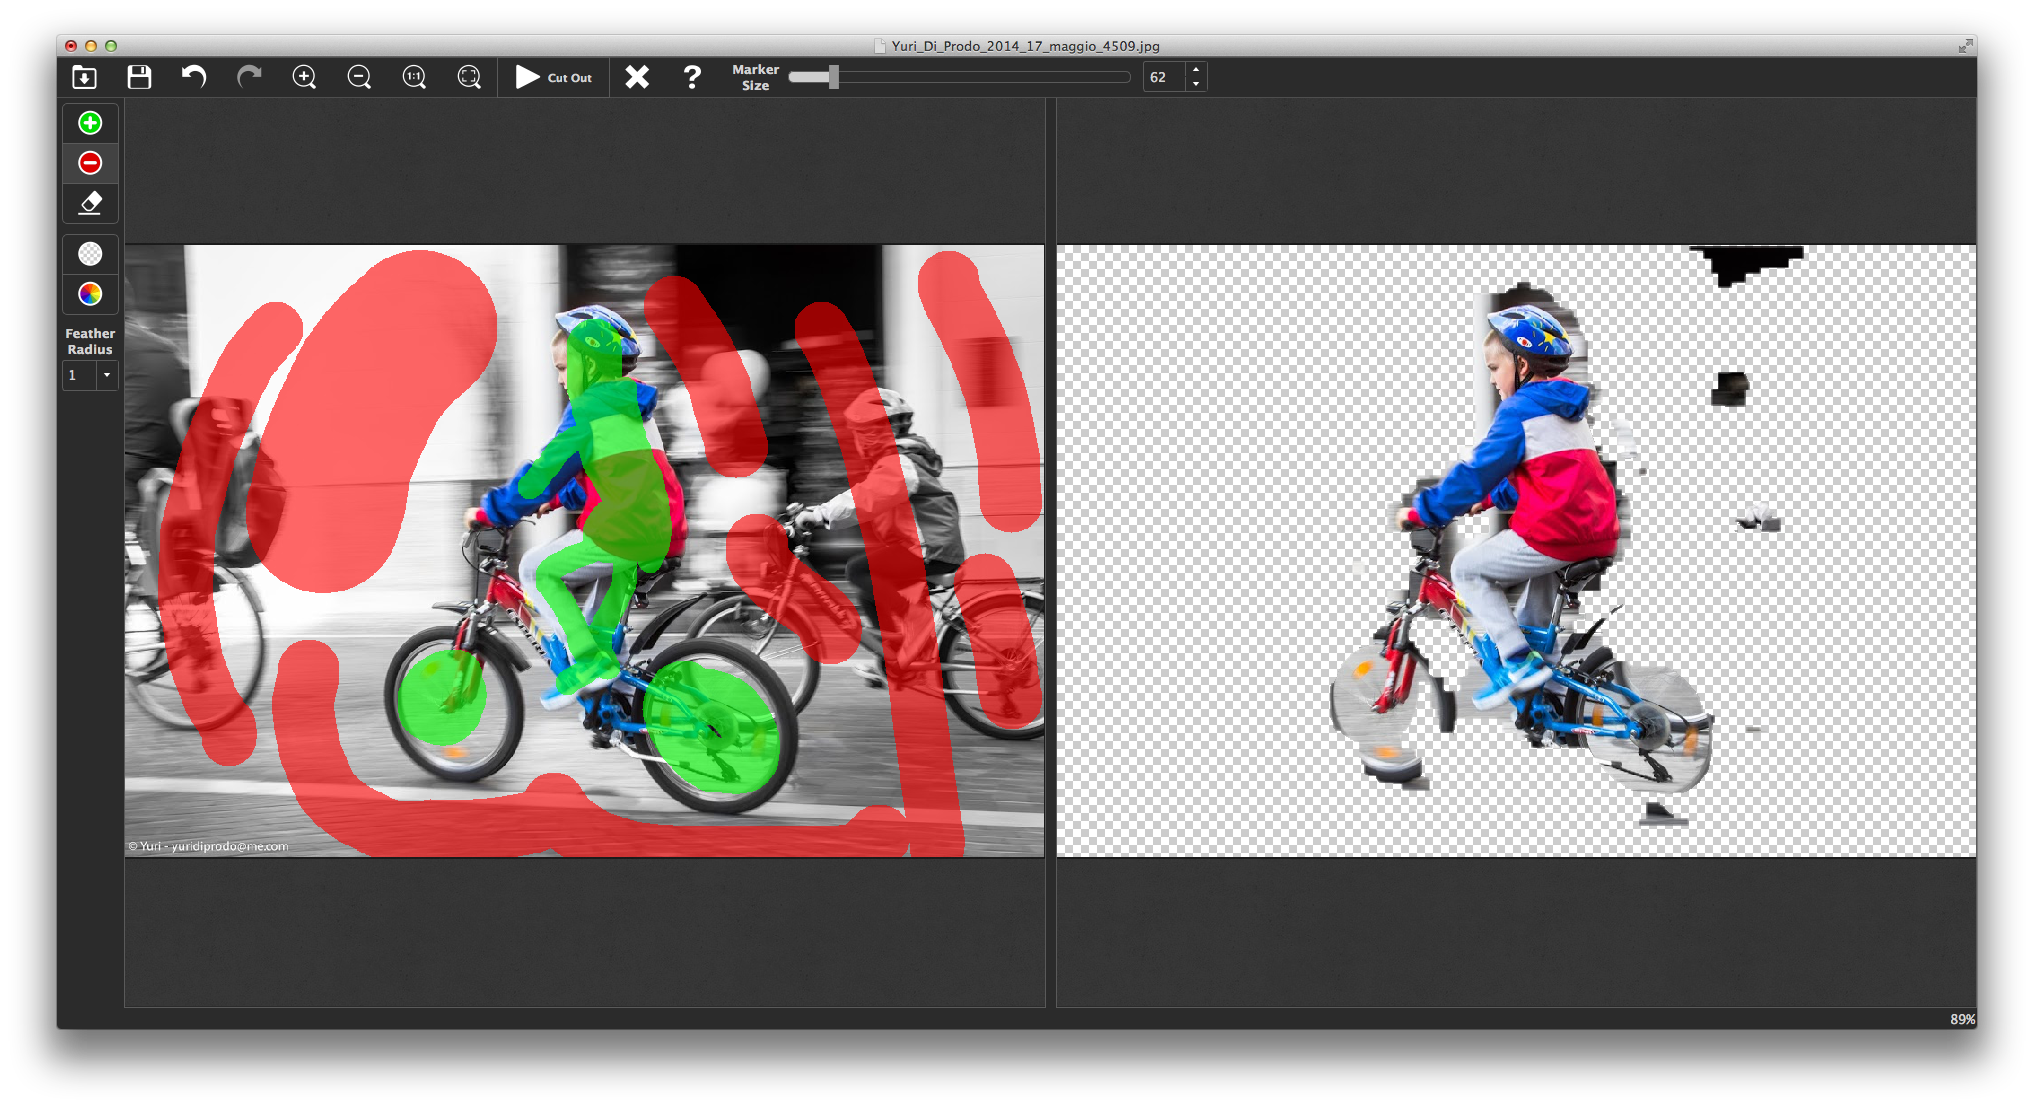Undo the last marker stroke
This screenshot has height=1108, width=2034.
pyautogui.click(x=194, y=77)
